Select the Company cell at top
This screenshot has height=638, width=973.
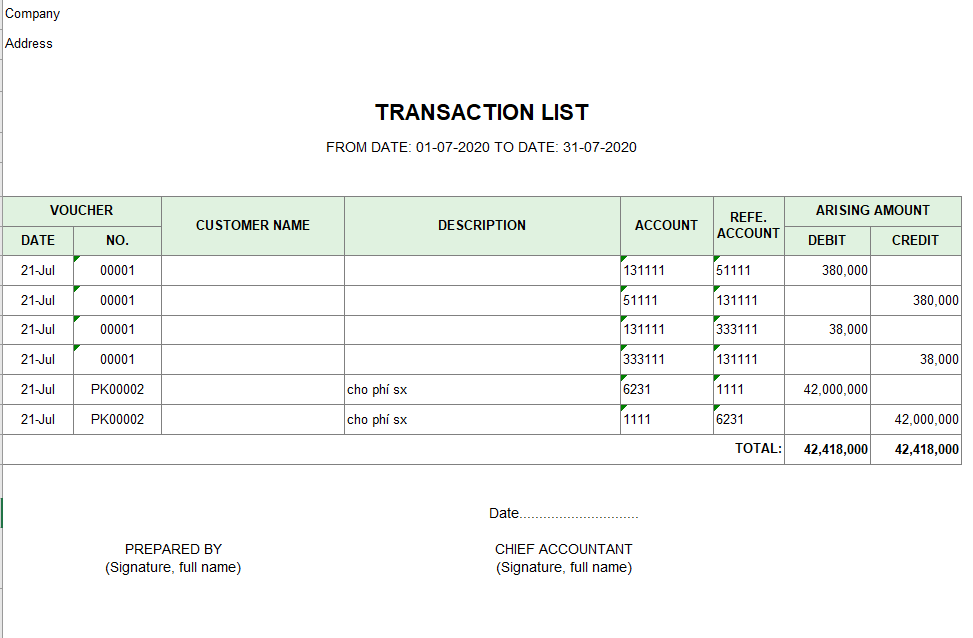pyautogui.click(x=32, y=14)
